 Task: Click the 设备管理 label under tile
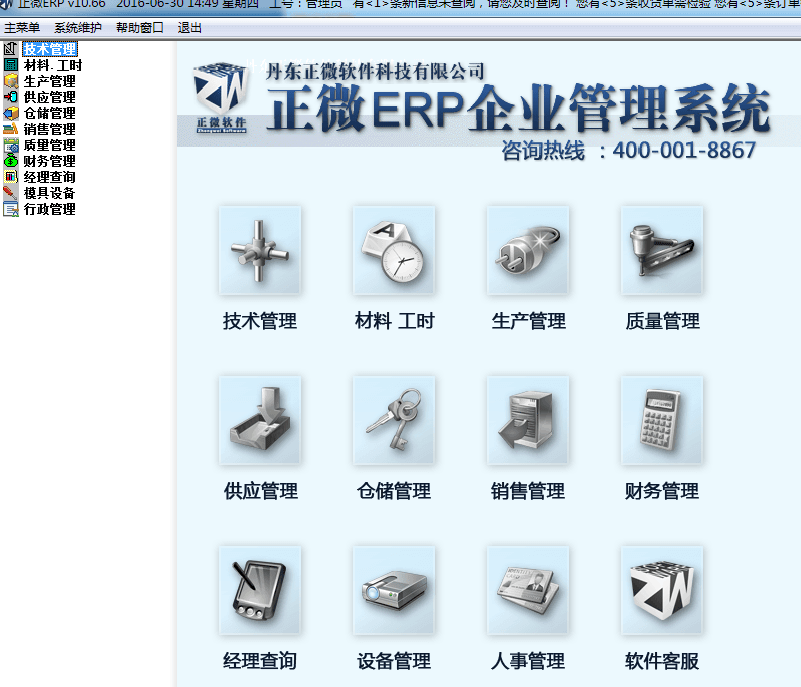click(x=394, y=661)
